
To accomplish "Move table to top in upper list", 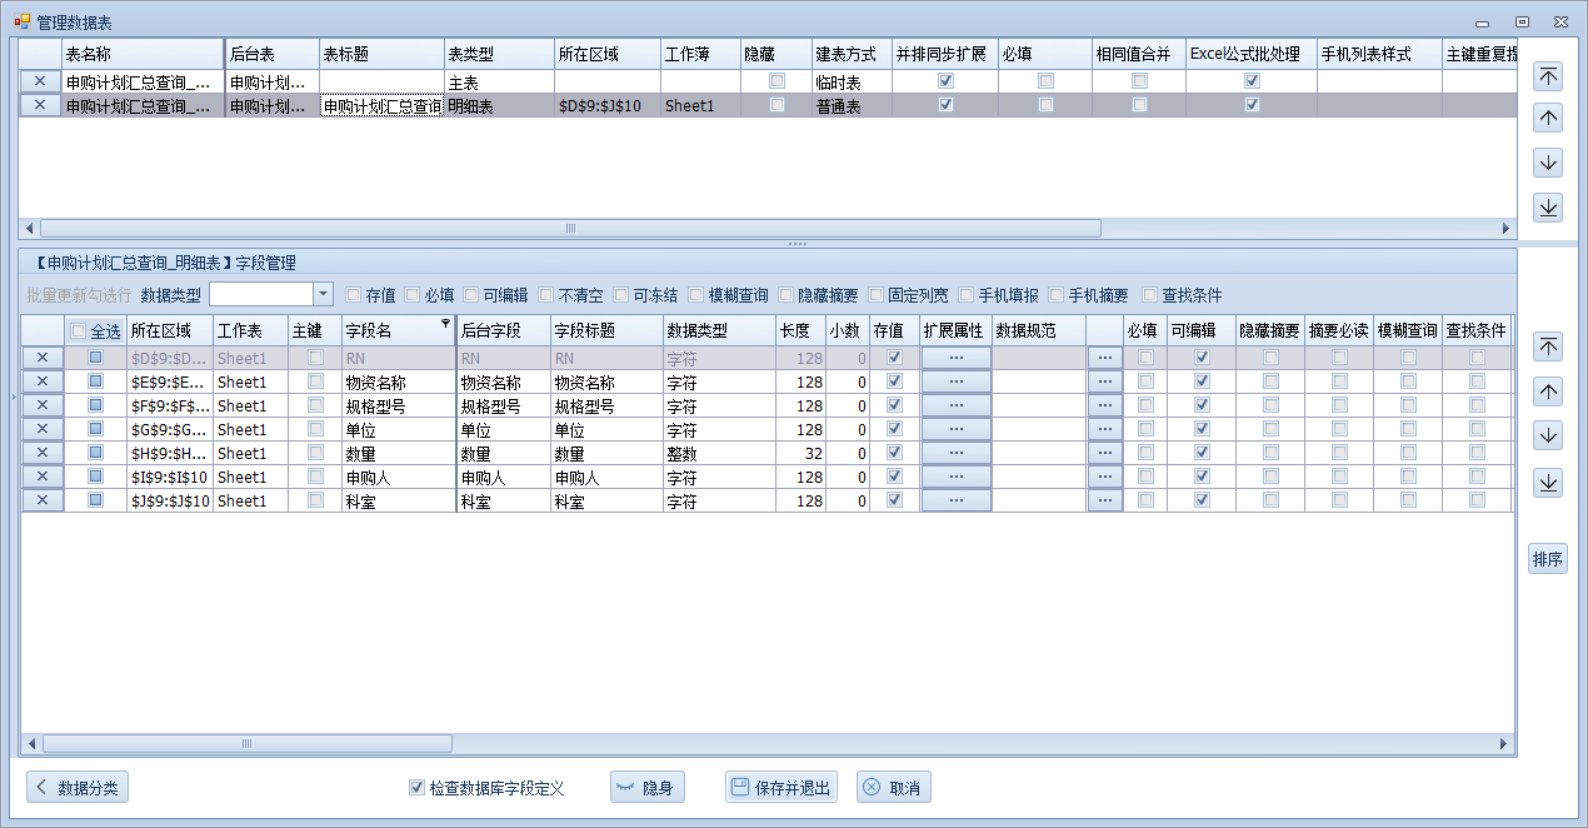I will pyautogui.click(x=1548, y=77).
